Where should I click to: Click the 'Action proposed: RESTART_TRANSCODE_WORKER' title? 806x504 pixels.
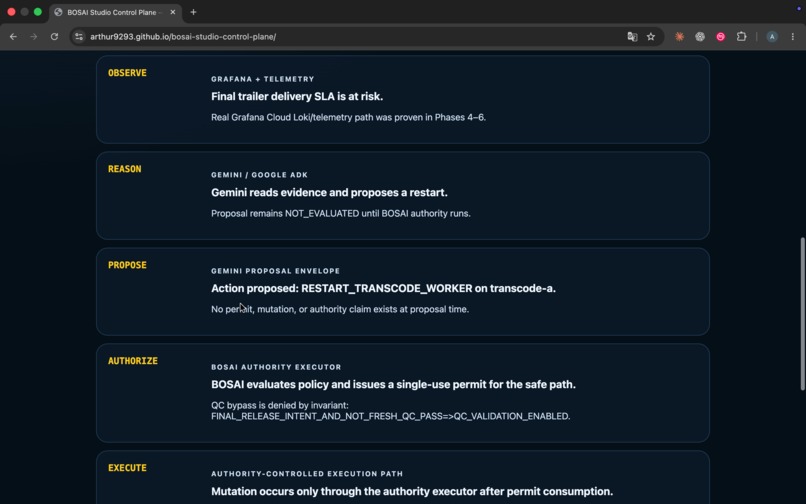[383, 289]
